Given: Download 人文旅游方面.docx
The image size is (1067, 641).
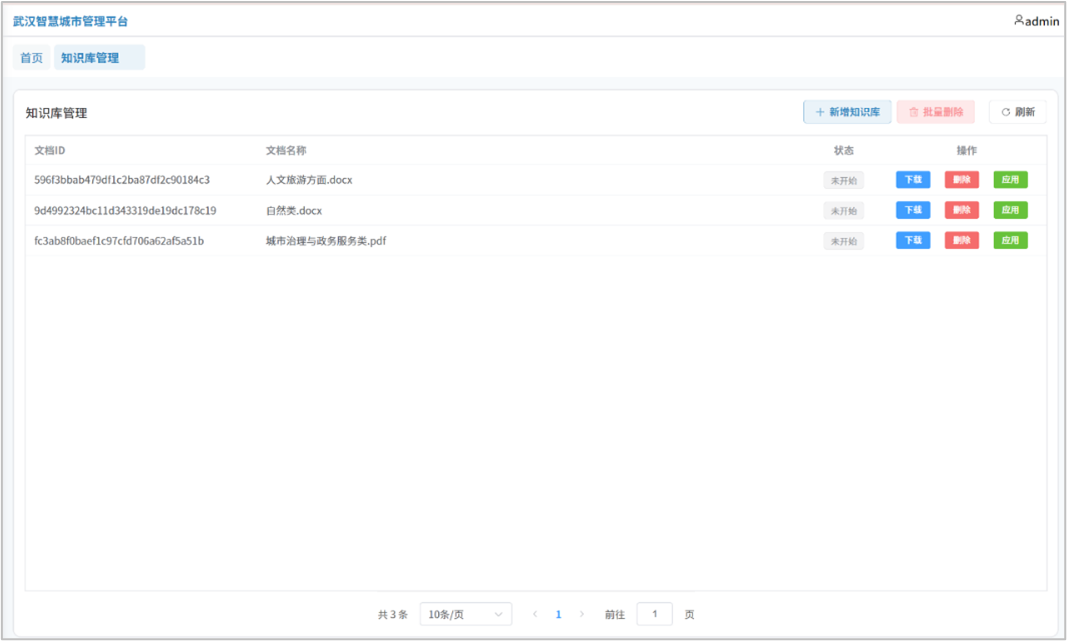Looking at the screenshot, I should point(912,180).
